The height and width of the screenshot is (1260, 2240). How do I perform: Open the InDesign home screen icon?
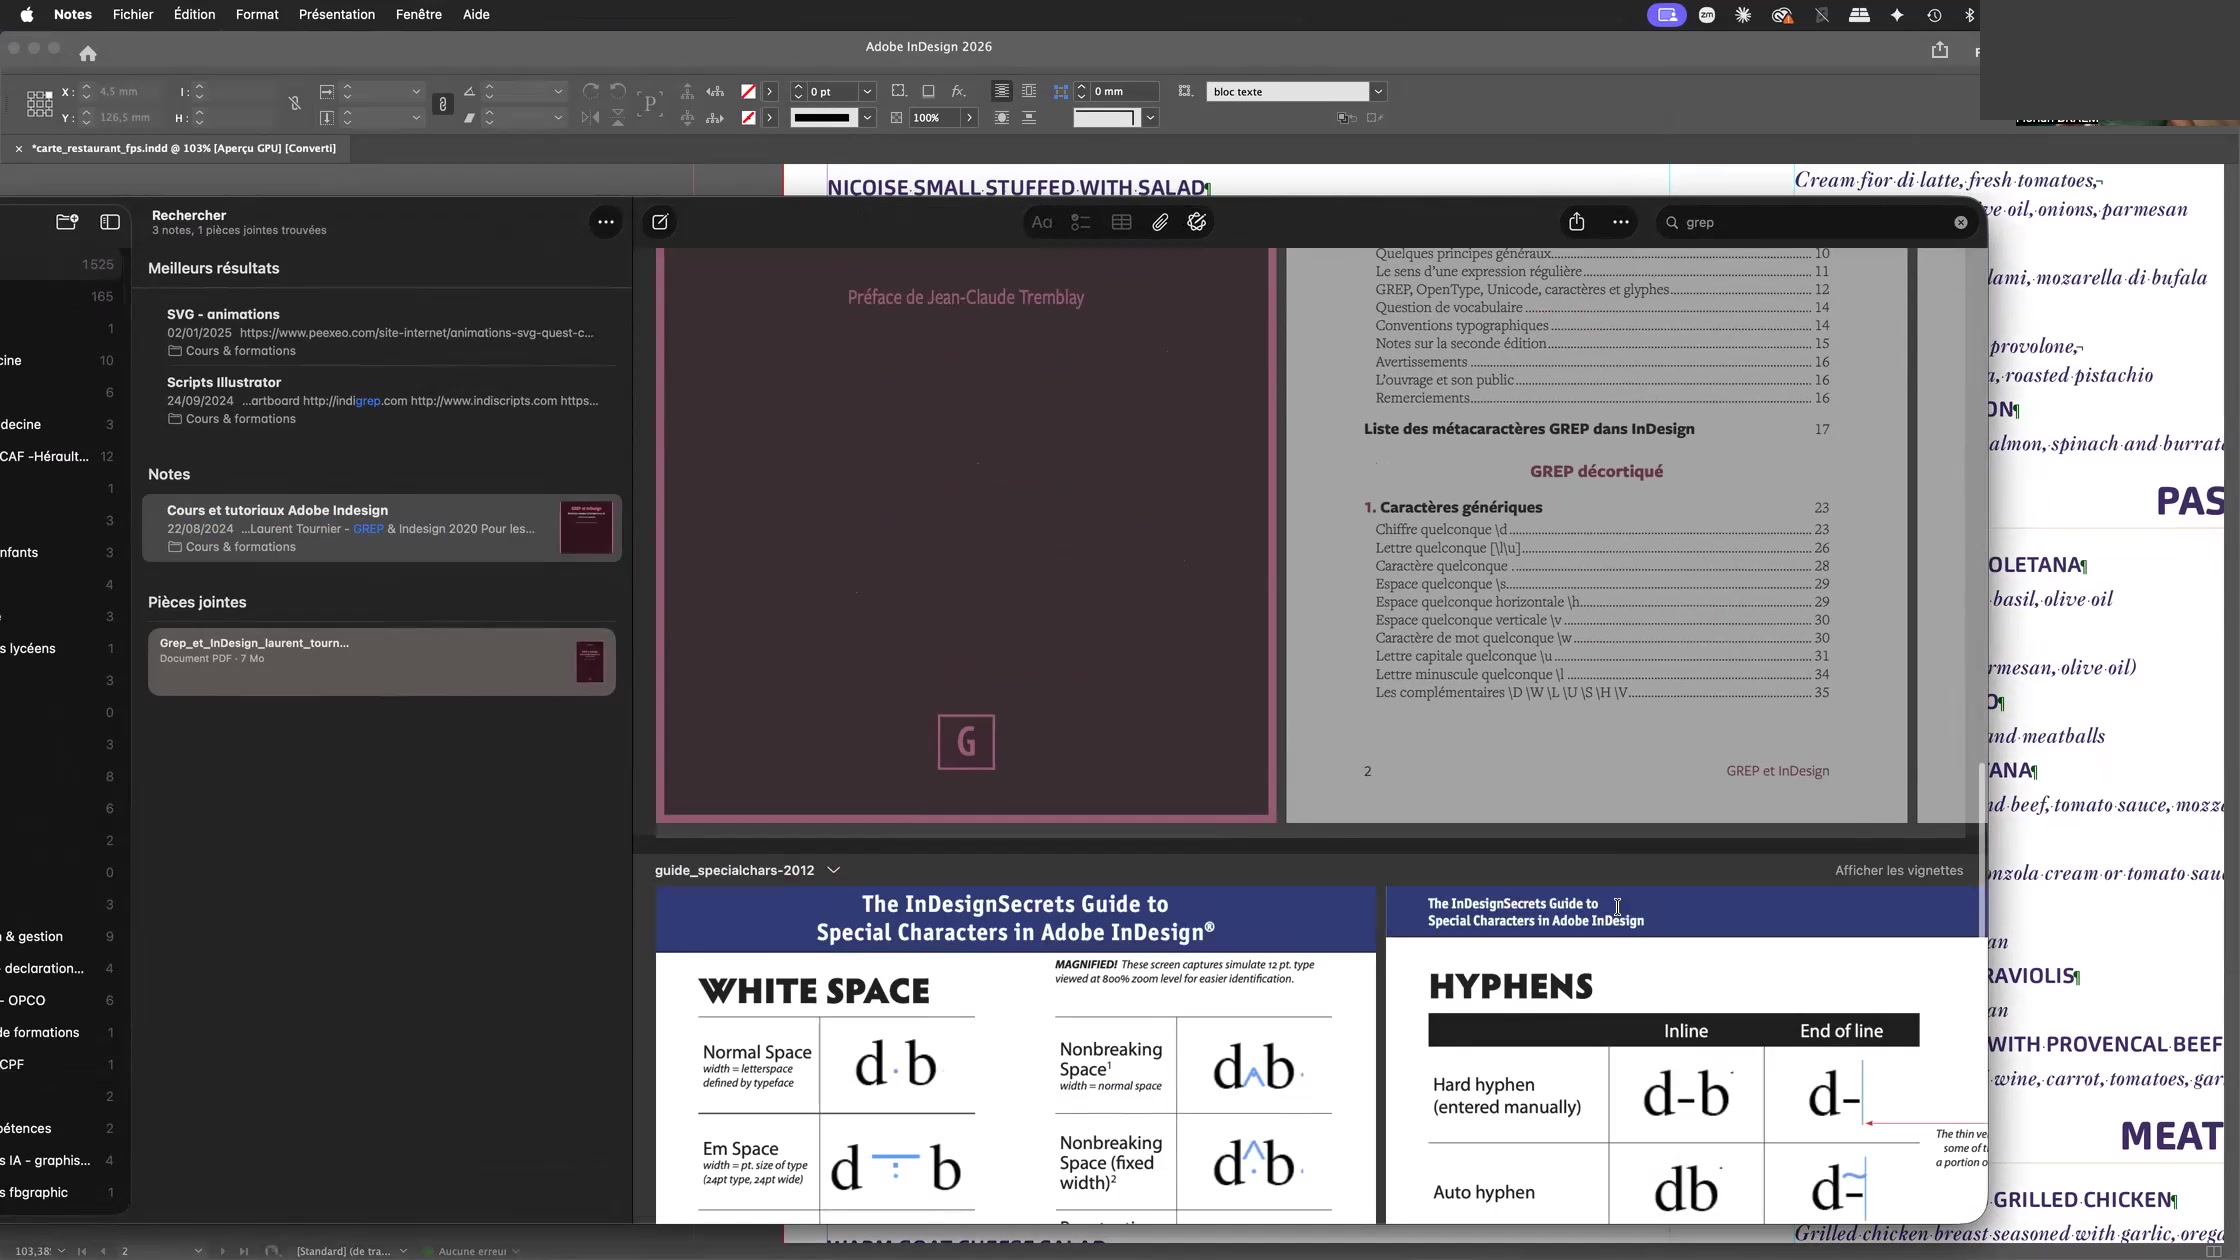click(88, 53)
